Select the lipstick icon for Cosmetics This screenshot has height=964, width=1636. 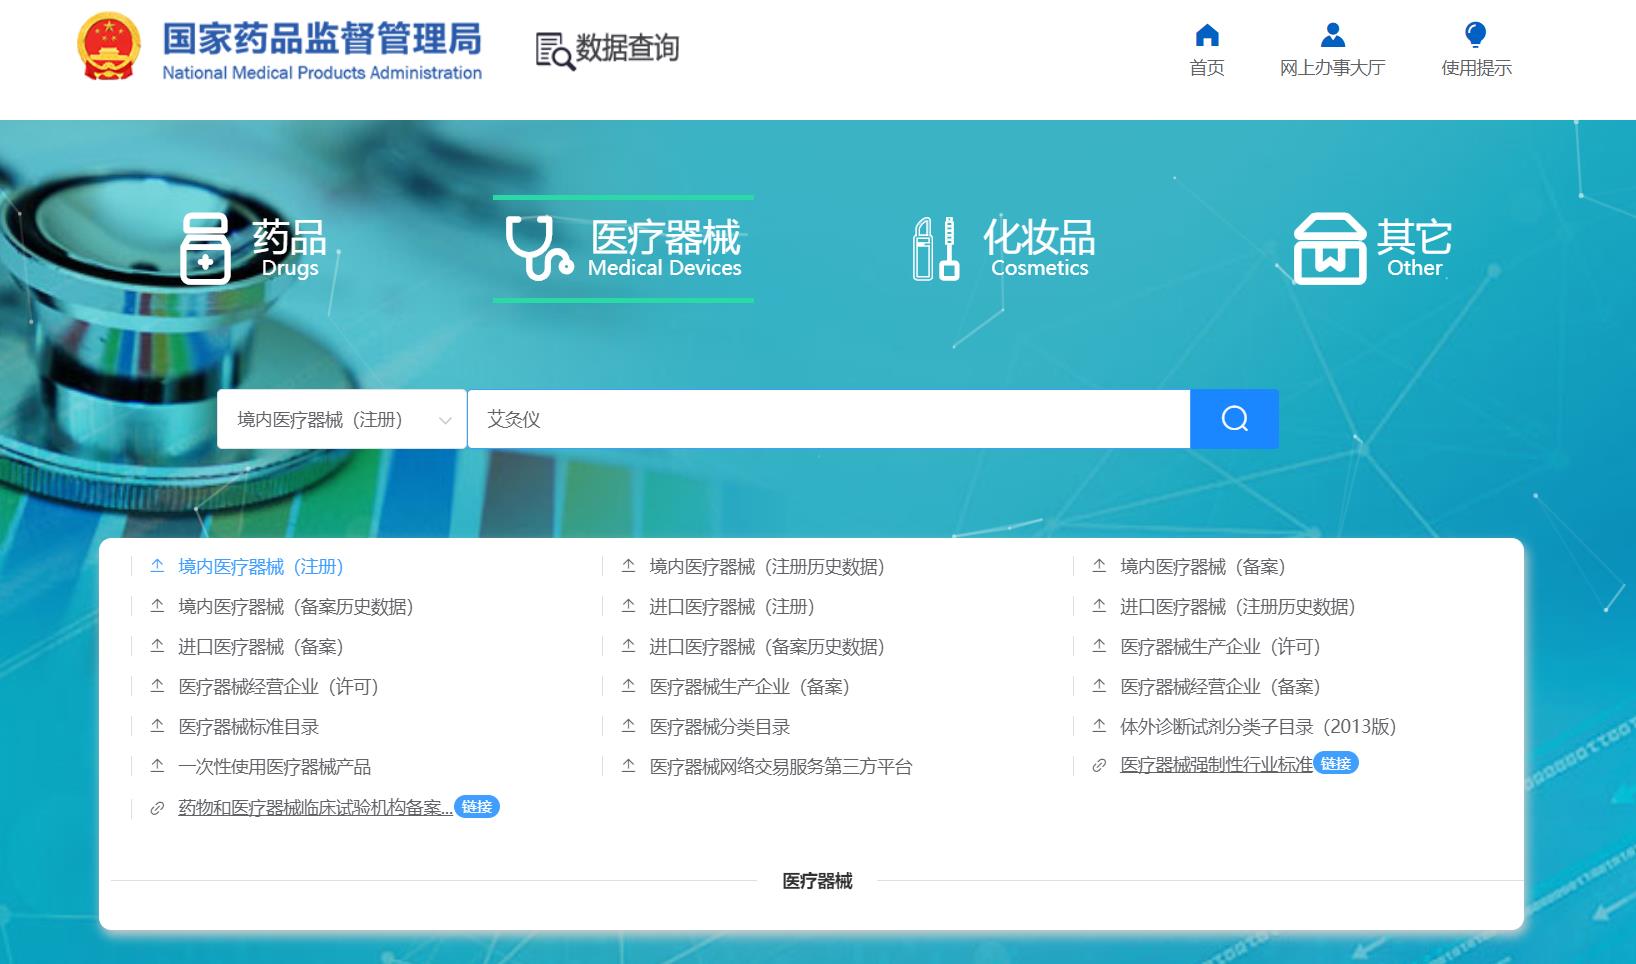point(936,247)
